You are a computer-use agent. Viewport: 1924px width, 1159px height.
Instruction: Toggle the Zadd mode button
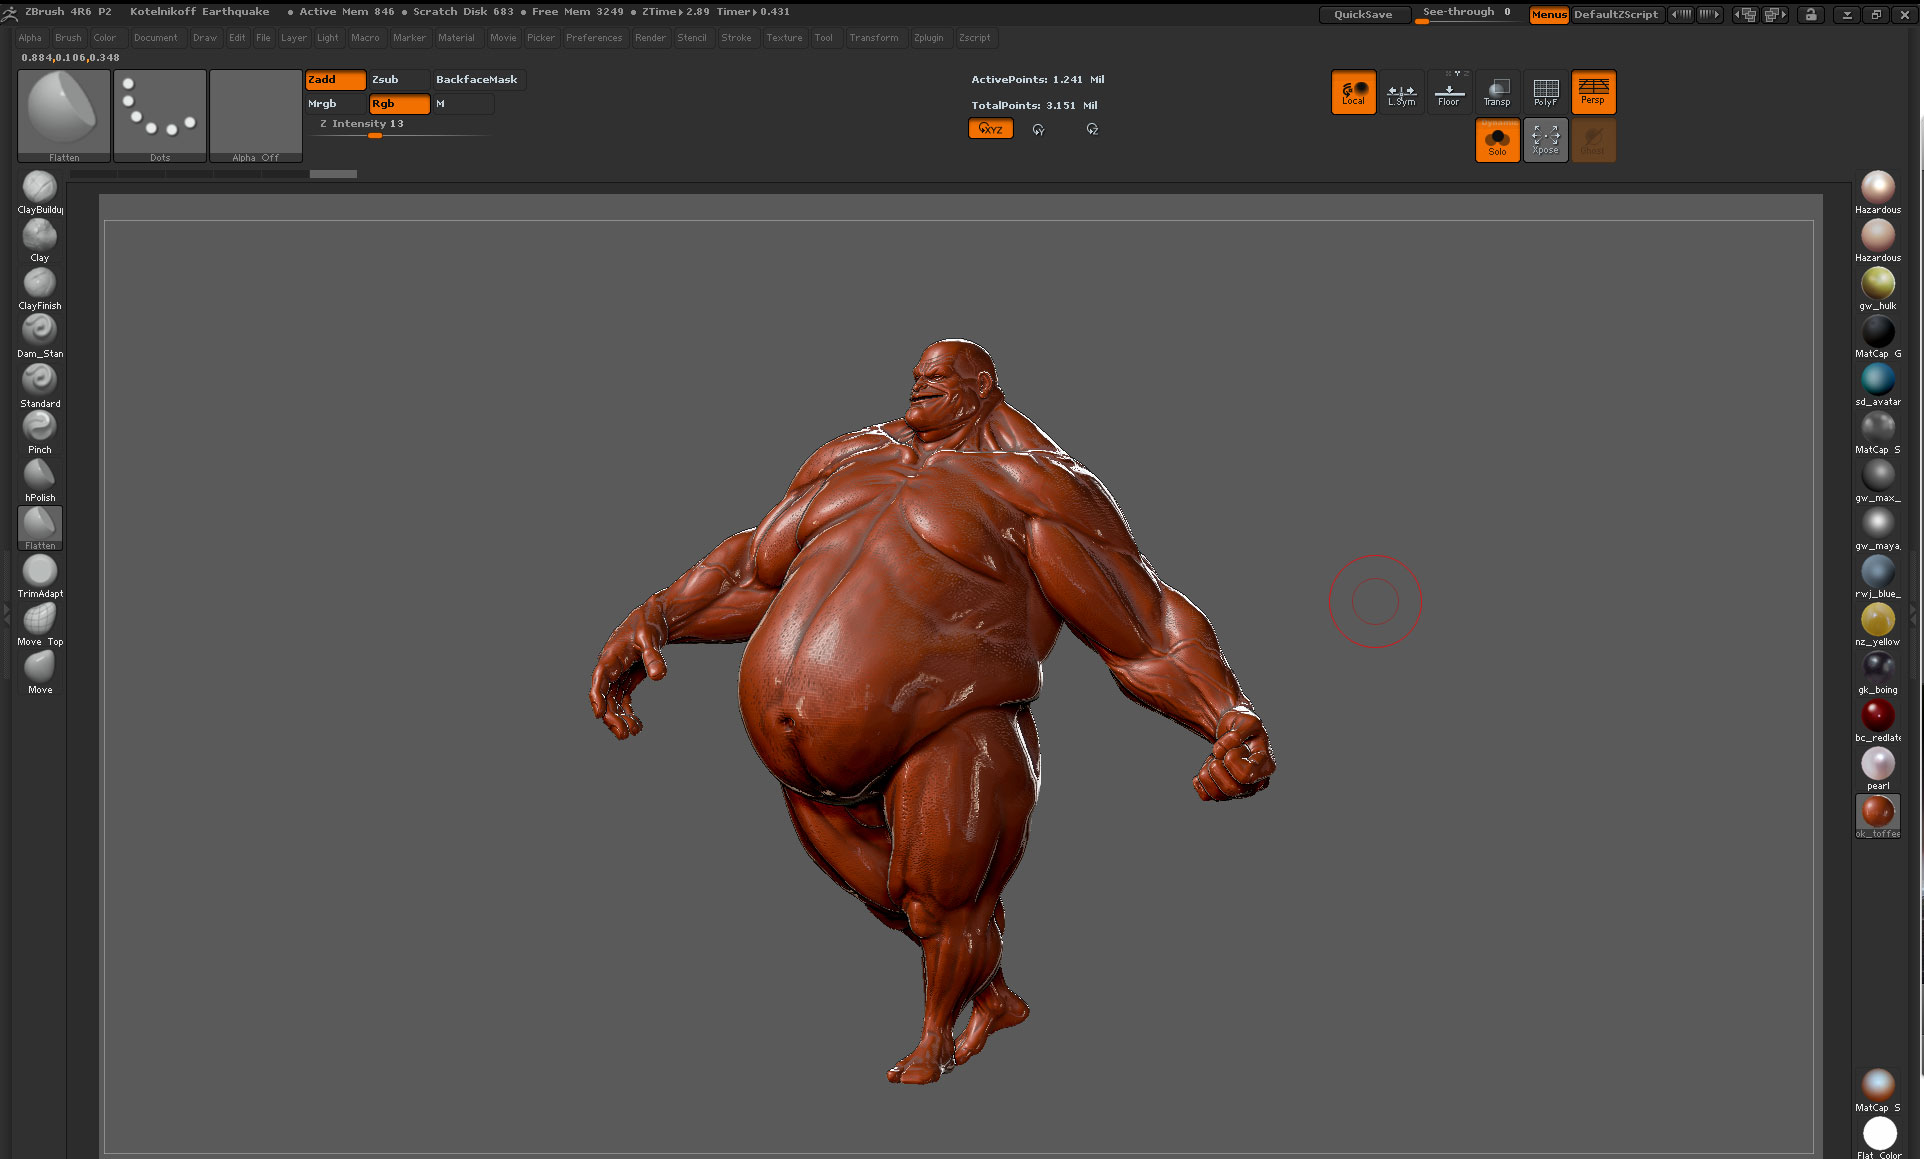(335, 79)
